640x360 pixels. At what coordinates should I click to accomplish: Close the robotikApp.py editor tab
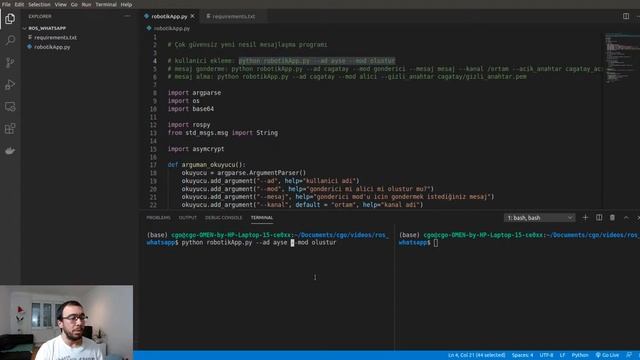point(192,16)
